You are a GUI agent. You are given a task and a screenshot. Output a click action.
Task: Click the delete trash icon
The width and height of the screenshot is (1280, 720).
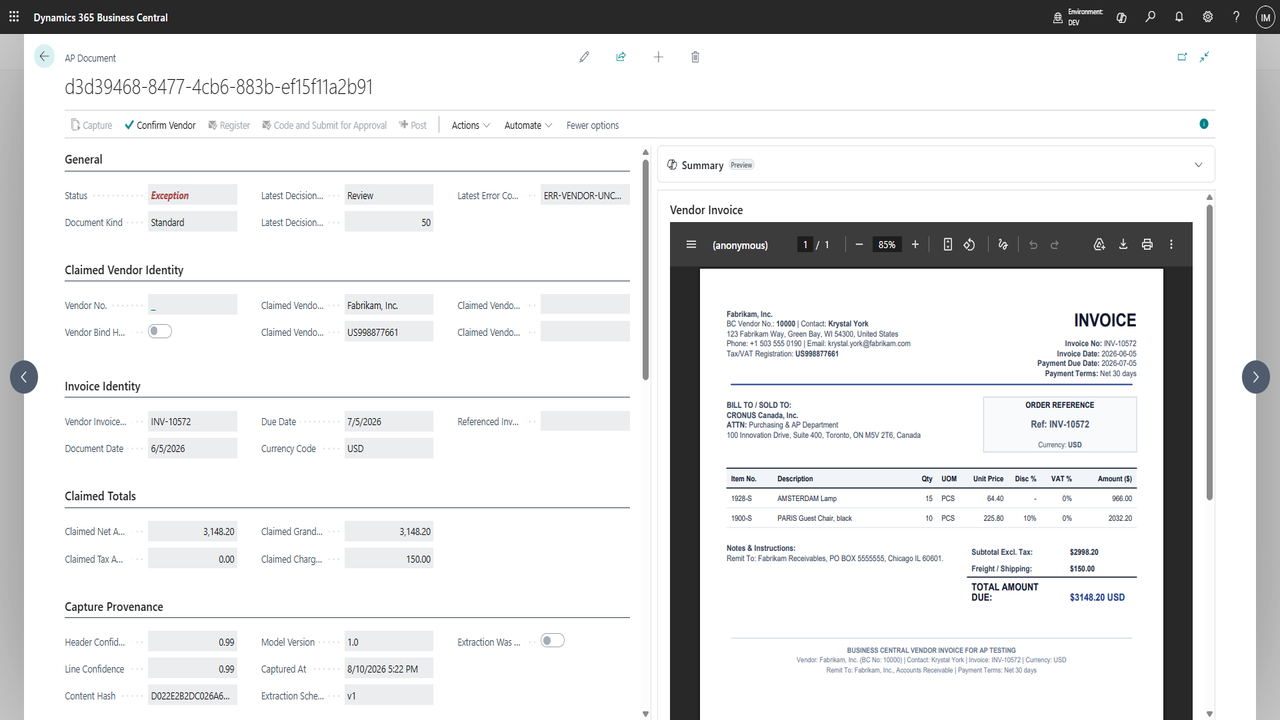click(x=695, y=57)
